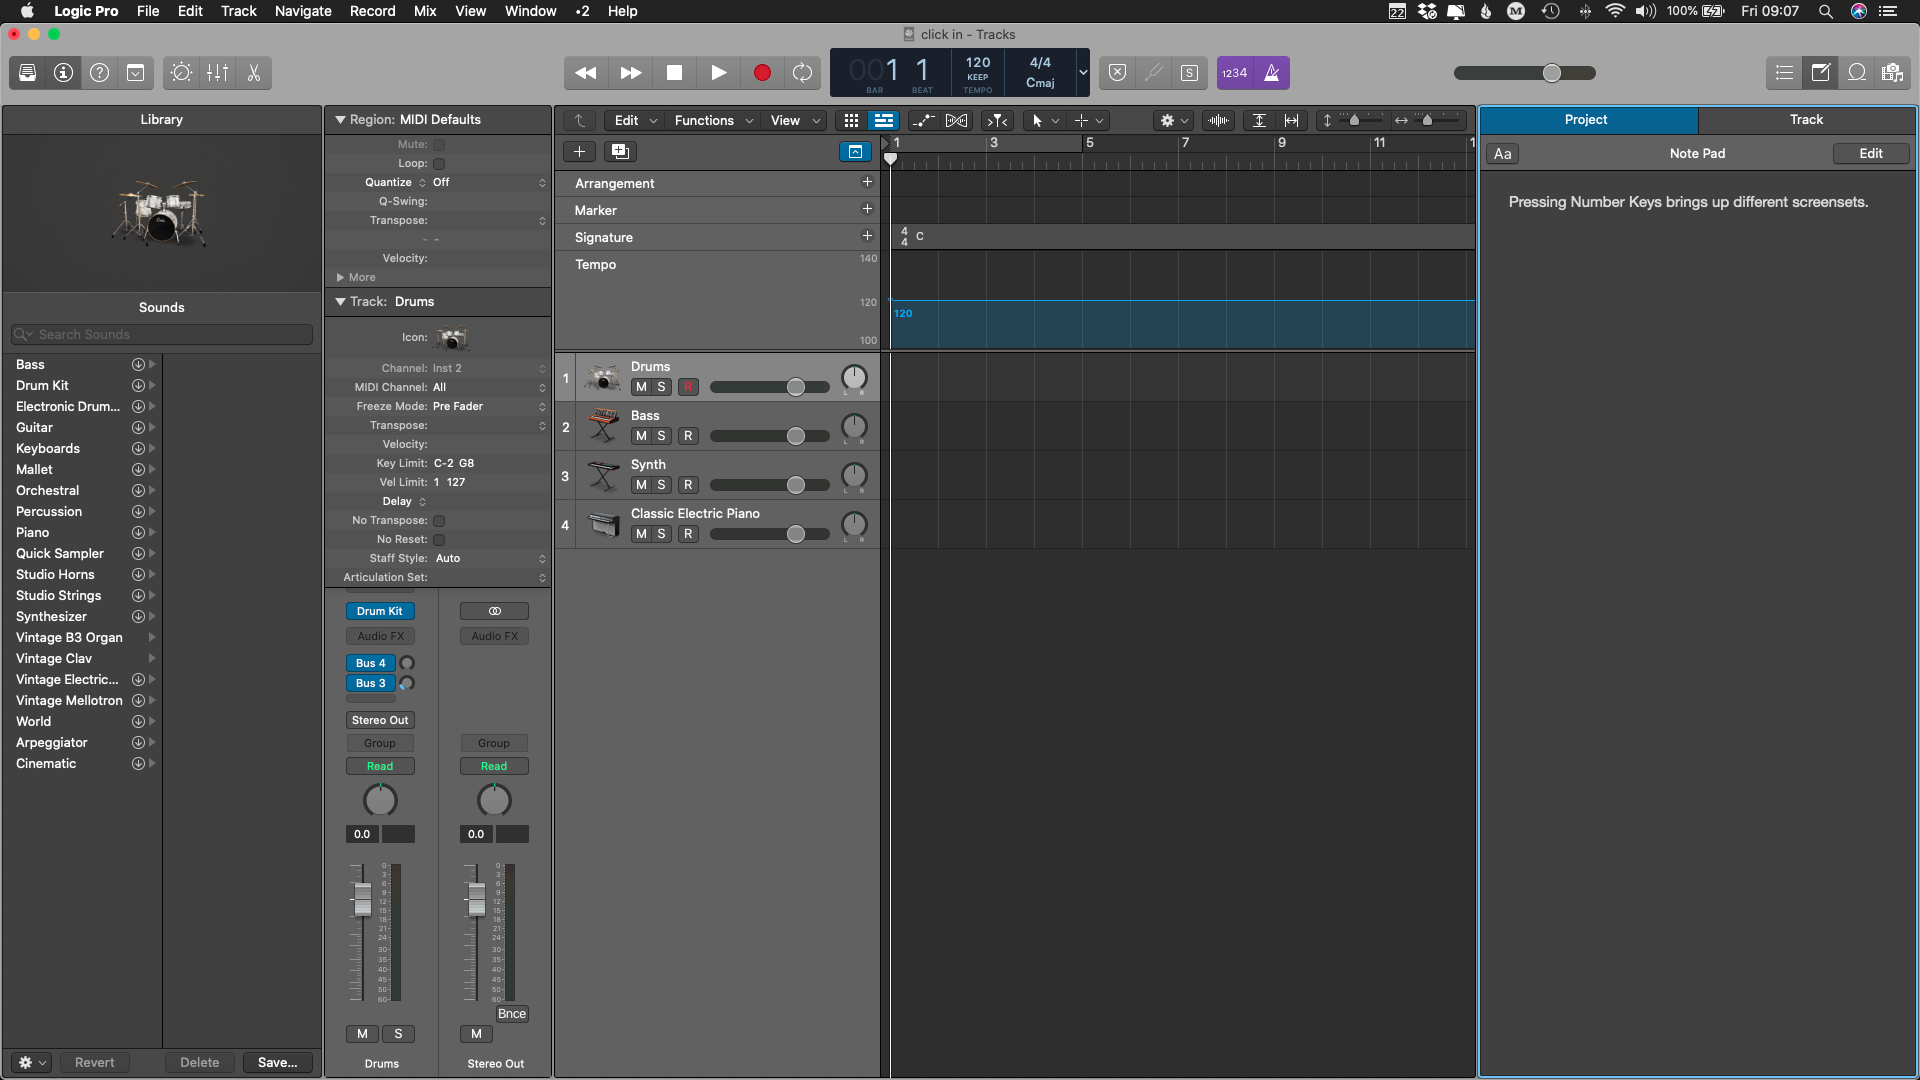Open the gear settings menu in Tracks toolbar
Screen dimensions: 1920x1080
(1173, 121)
